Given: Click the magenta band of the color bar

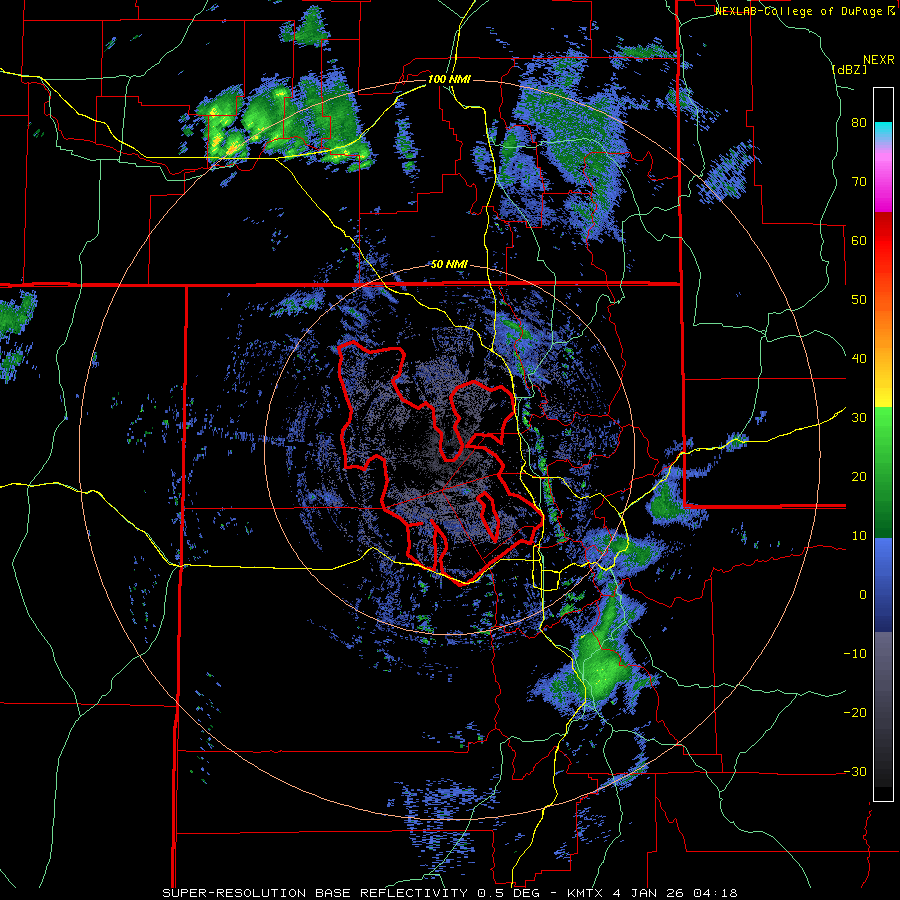Looking at the screenshot, I should click(x=883, y=183).
